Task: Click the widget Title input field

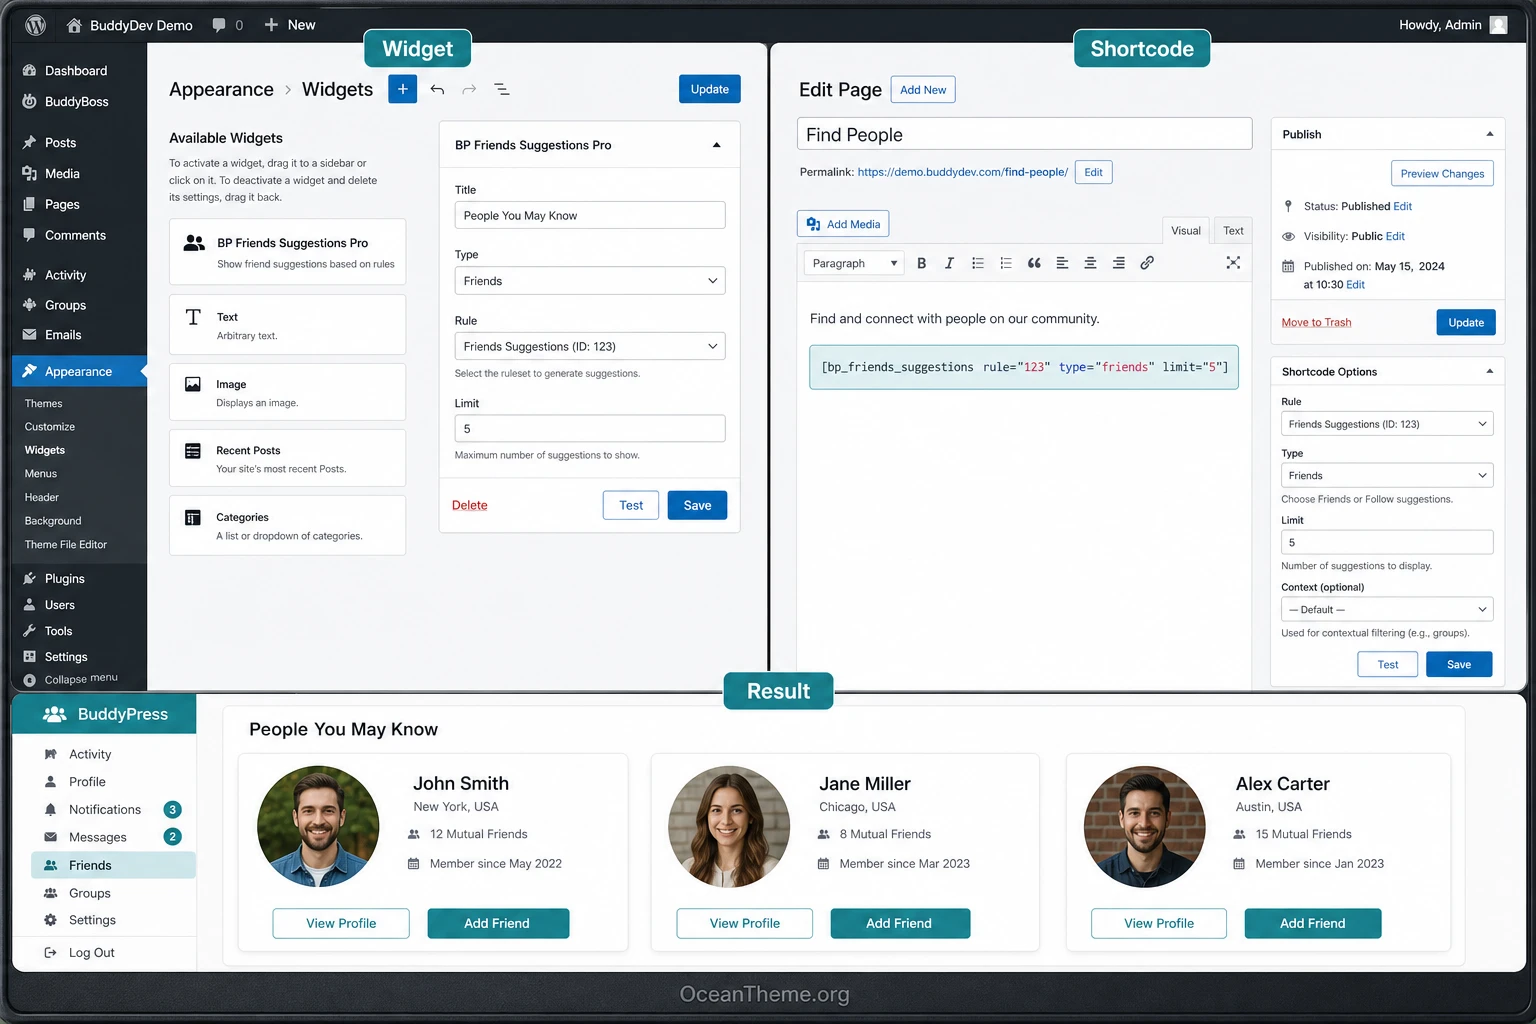Action: pyautogui.click(x=590, y=215)
